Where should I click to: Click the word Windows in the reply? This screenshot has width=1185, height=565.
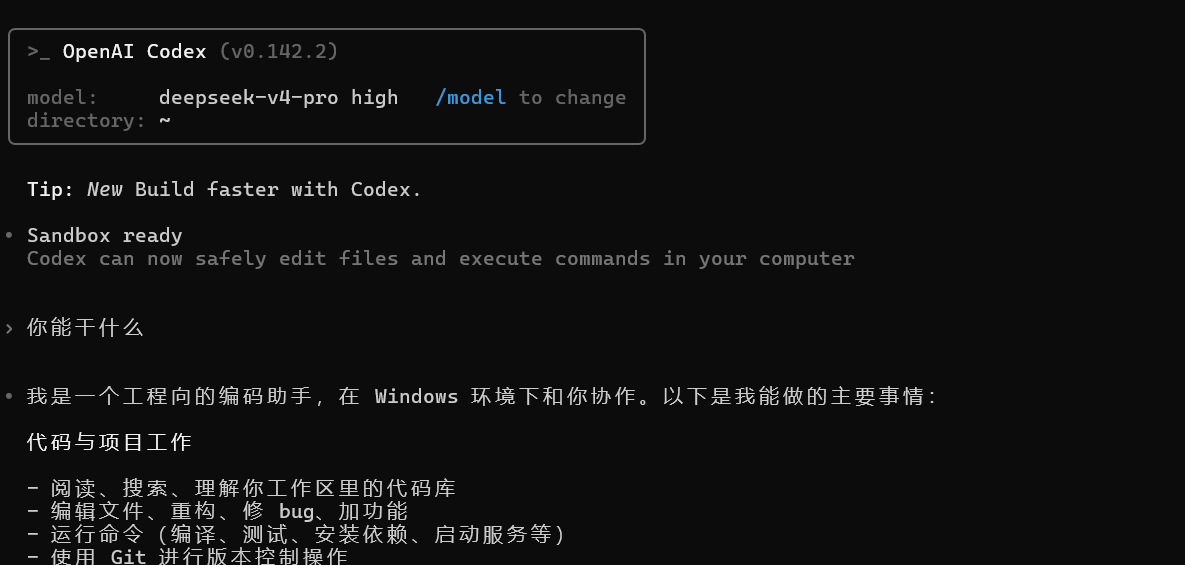(x=416, y=397)
